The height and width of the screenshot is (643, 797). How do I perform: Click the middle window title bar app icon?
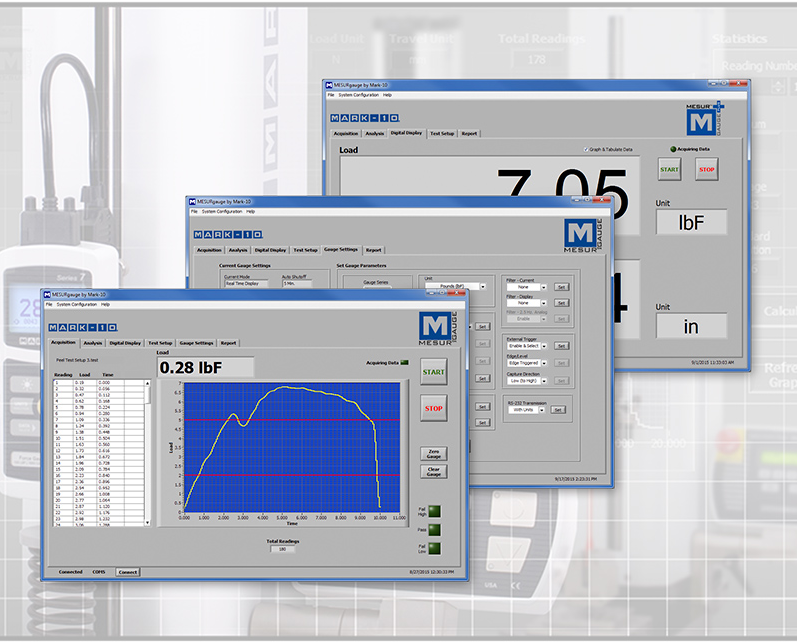click(192, 201)
